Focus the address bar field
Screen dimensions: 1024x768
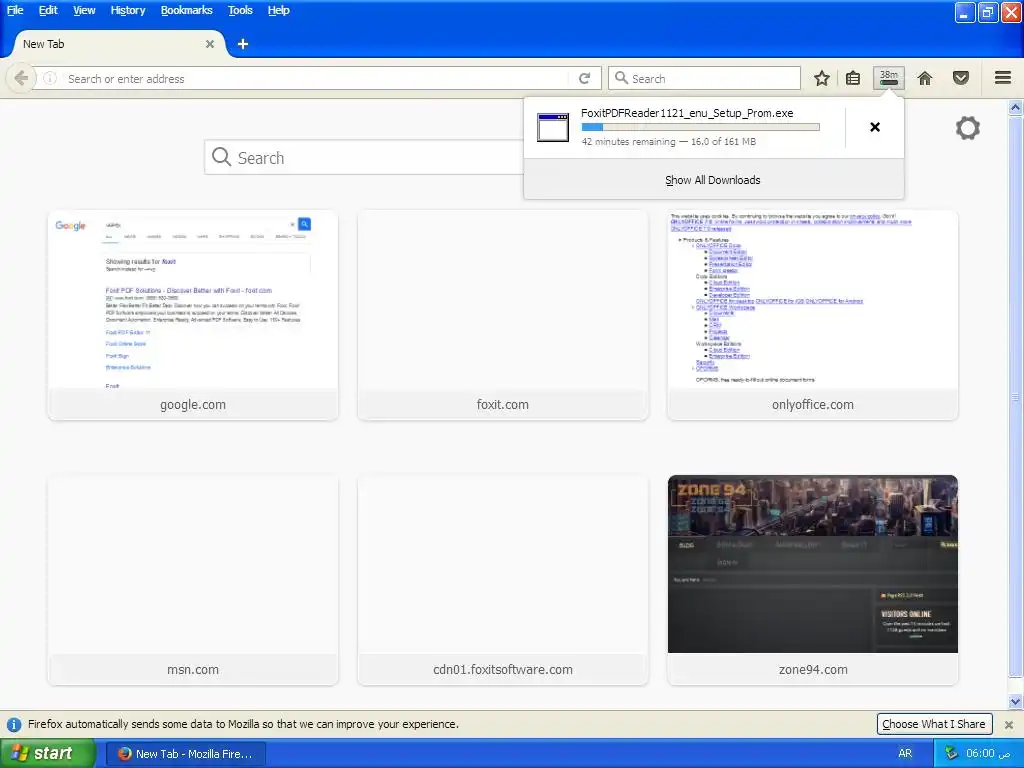point(316,78)
